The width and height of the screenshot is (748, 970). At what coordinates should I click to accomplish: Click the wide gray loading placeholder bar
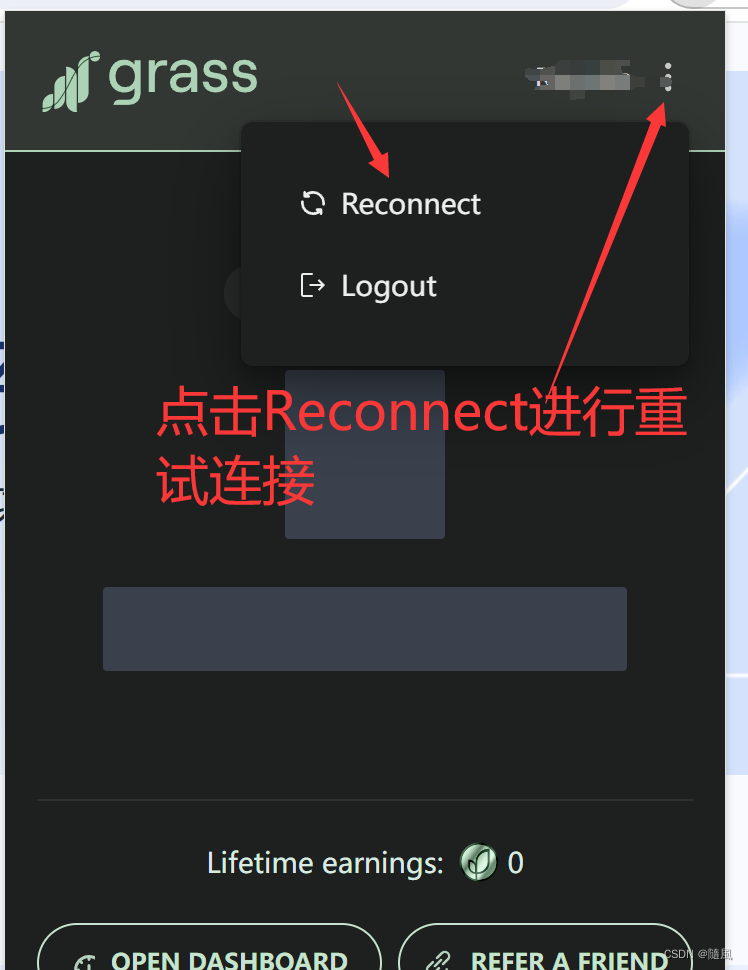tap(364, 629)
